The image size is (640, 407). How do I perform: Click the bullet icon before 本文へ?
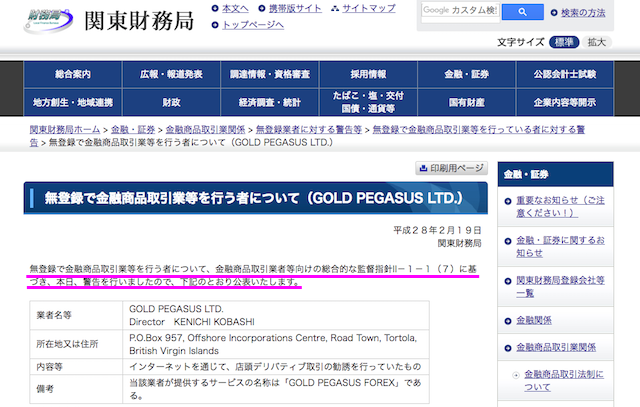tap(215, 9)
